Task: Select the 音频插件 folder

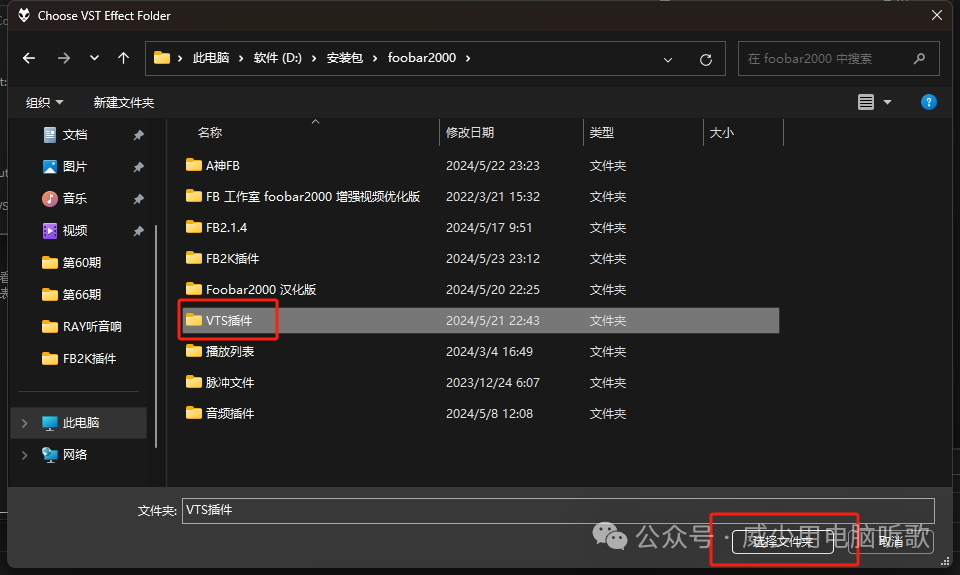Action: coord(481,413)
